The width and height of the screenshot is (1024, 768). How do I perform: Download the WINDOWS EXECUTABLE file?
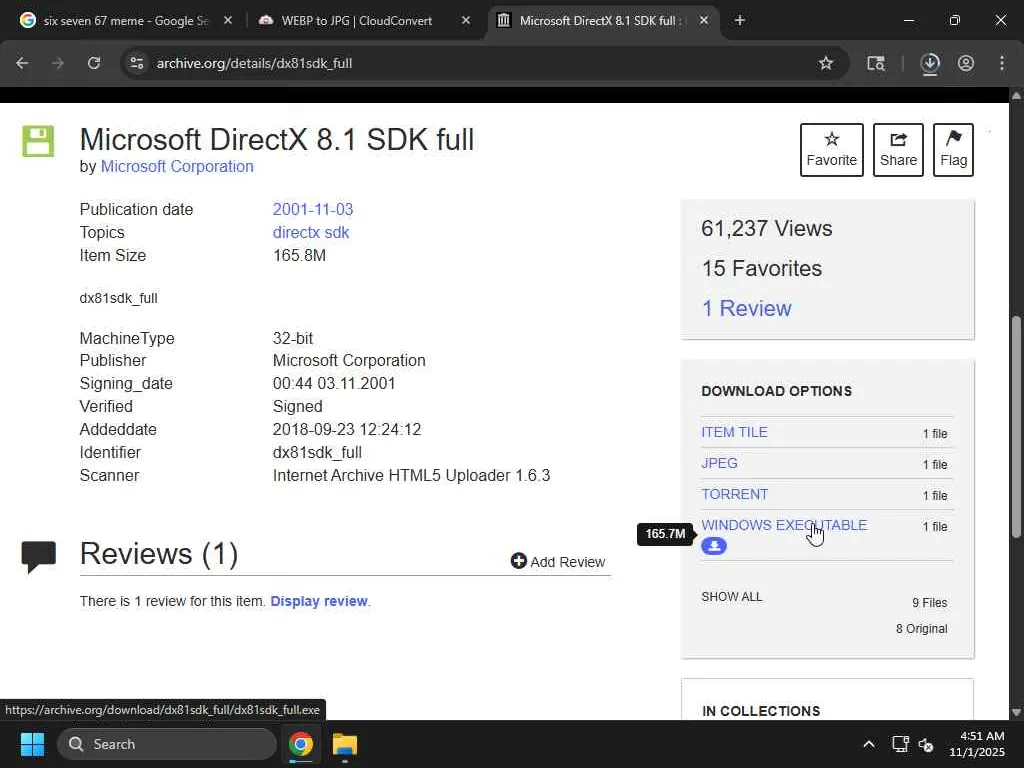click(x=784, y=525)
